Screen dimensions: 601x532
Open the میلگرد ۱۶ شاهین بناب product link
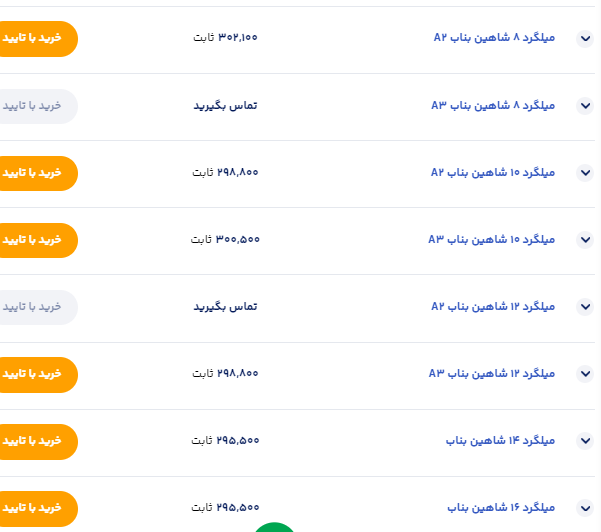[x=500, y=507]
